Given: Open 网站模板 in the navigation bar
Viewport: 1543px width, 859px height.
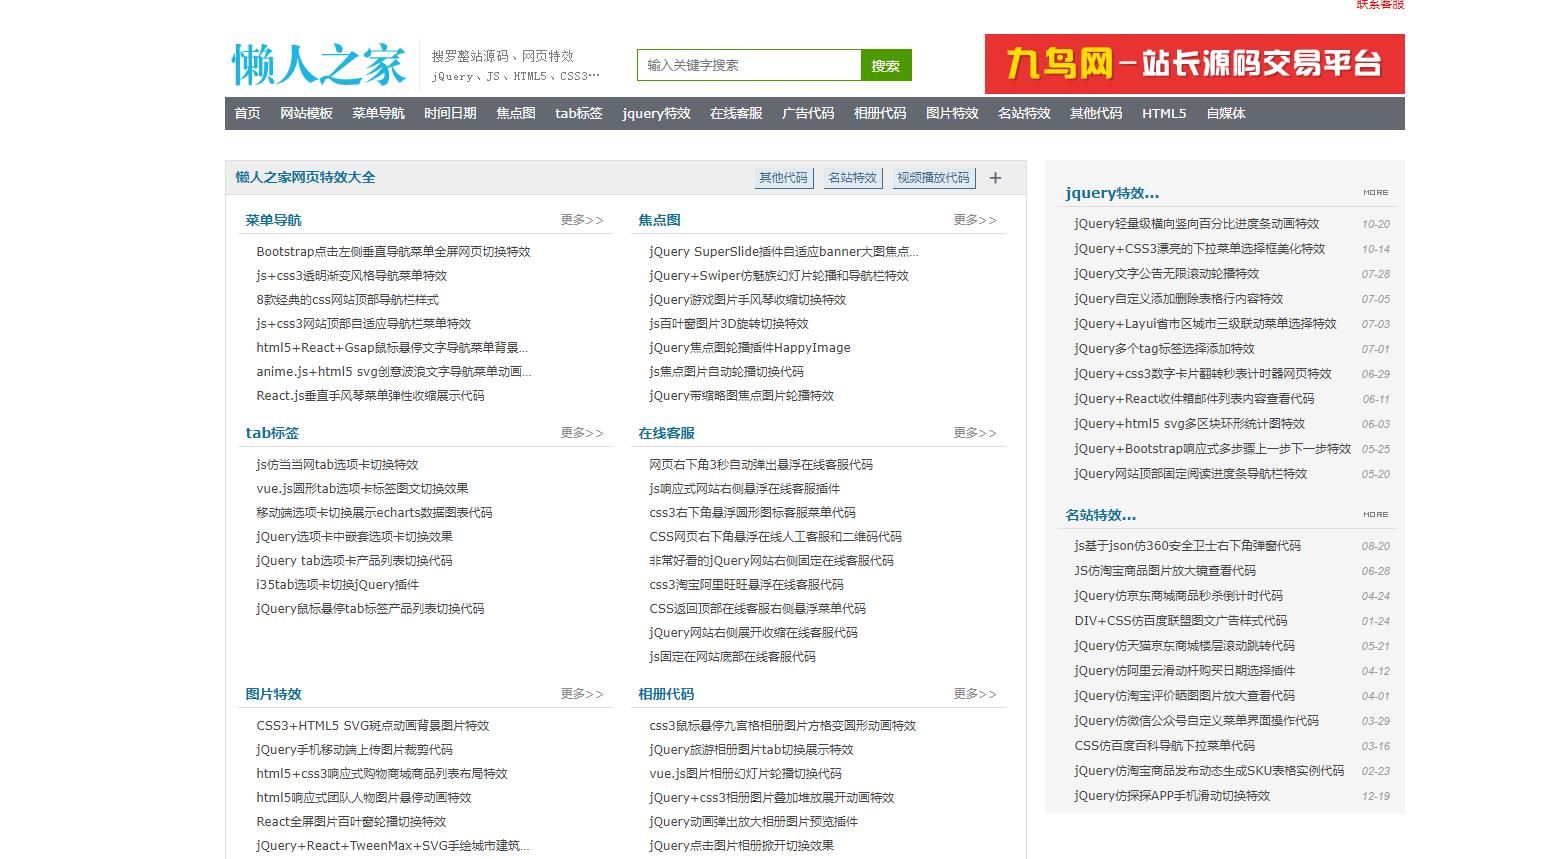Looking at the screenshot, I should click(306, 113).
